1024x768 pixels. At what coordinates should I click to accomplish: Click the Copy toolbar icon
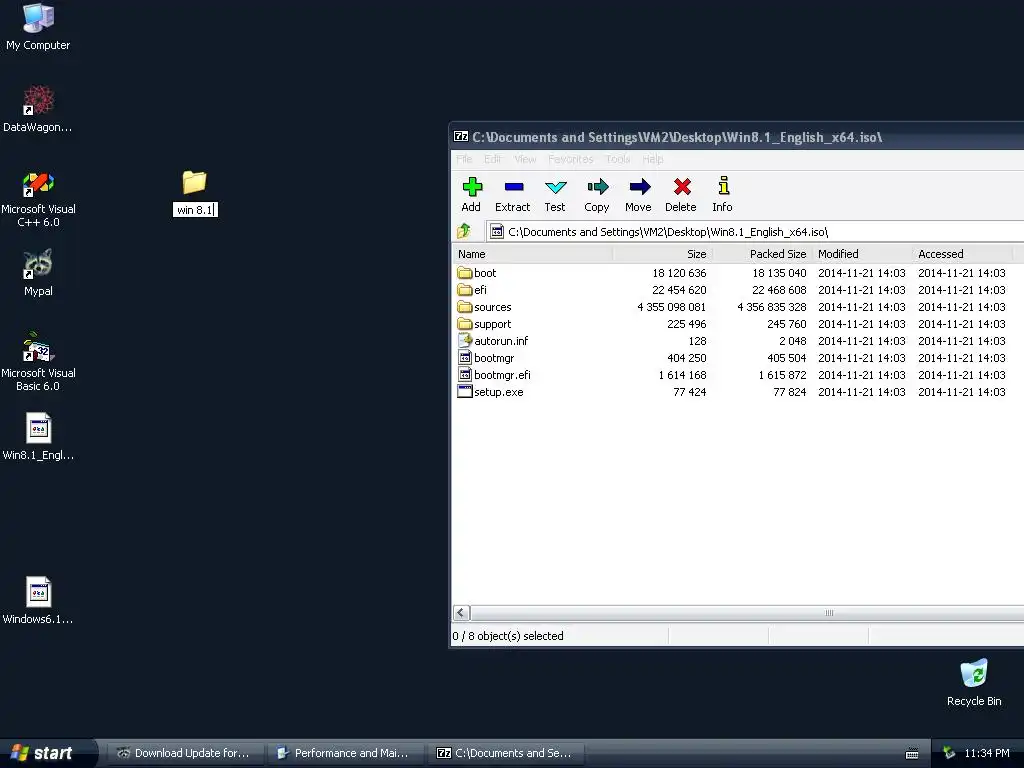597,187
